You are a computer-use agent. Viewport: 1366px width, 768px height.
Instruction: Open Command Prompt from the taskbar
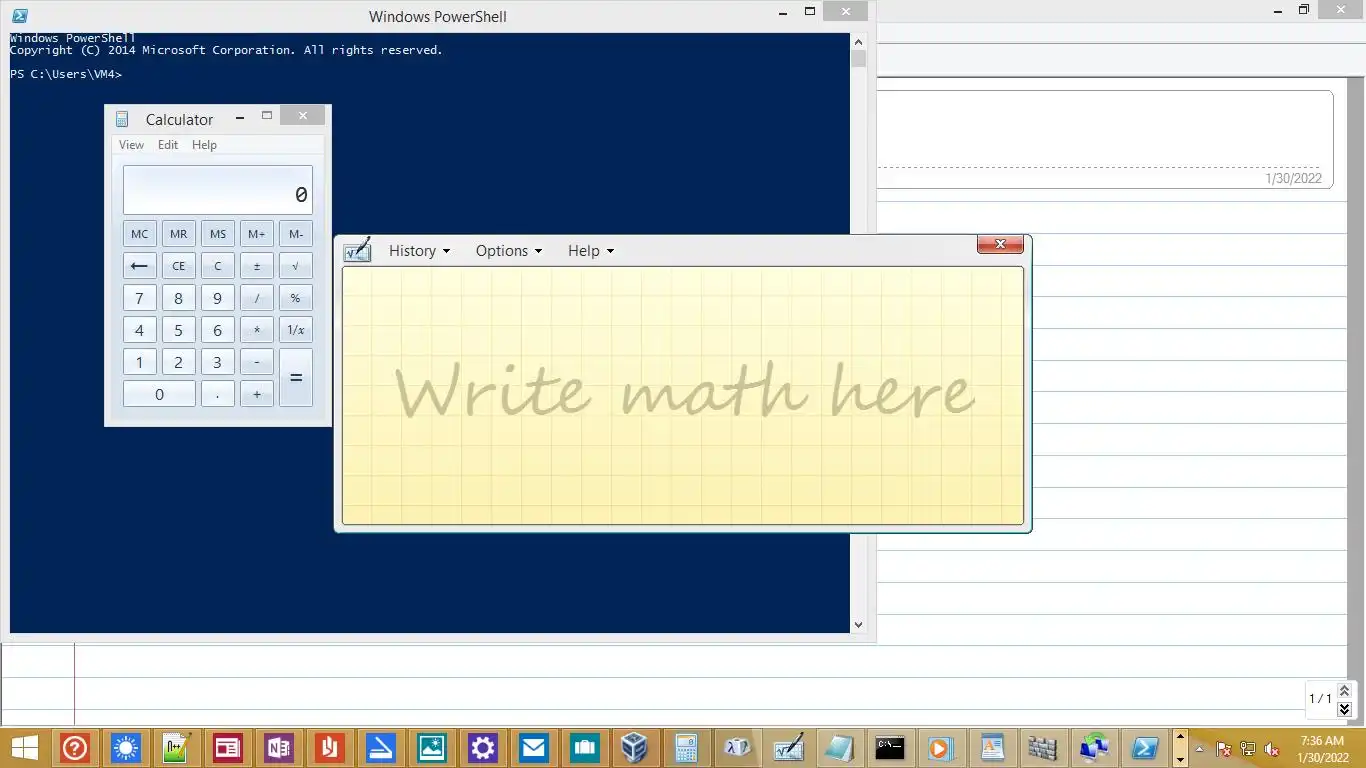pyautogui.click(x=890, y=748)
